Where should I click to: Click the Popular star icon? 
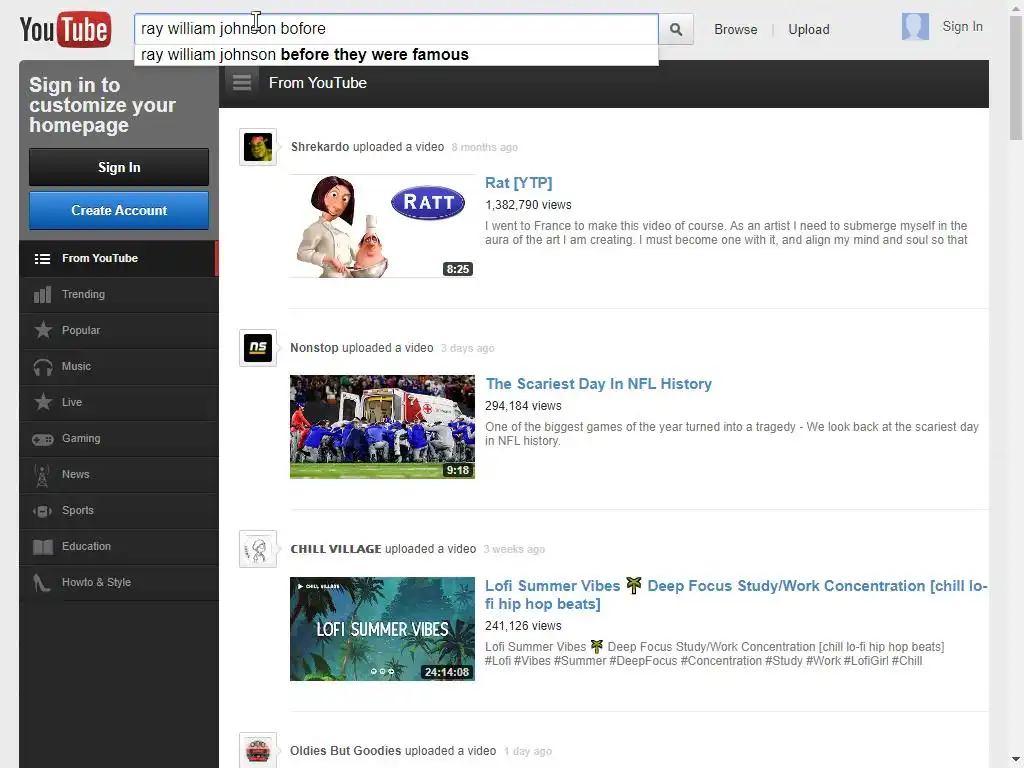coord(43,330)
